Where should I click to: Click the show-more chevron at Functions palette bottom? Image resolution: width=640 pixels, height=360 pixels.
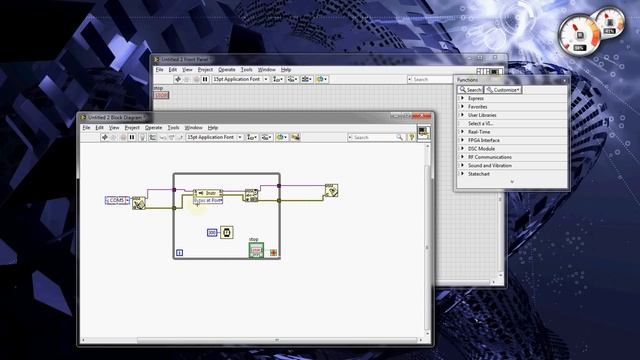(x=512, y=182)
